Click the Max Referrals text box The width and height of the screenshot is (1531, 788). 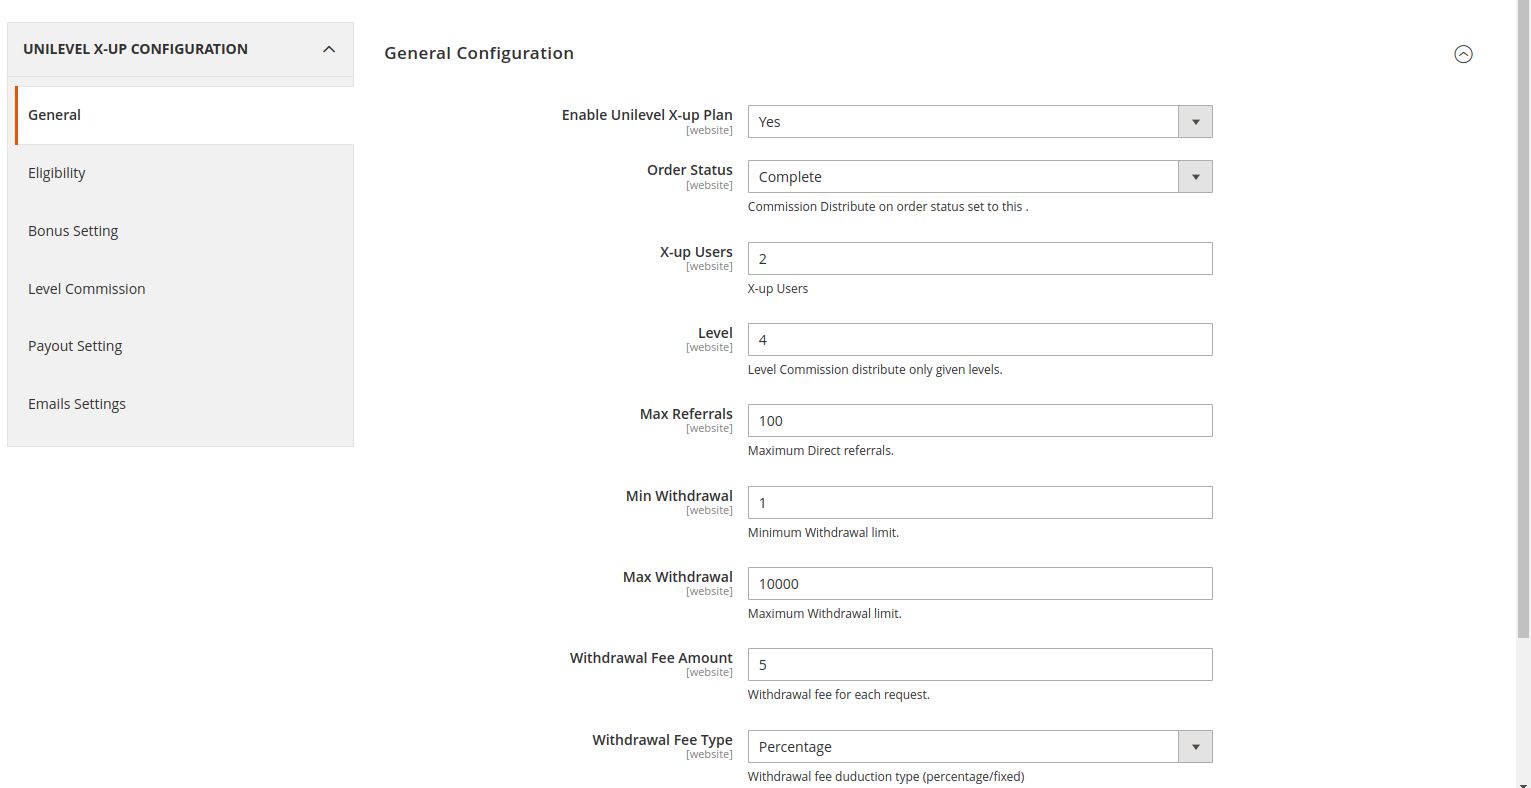(x=979, y=421)
